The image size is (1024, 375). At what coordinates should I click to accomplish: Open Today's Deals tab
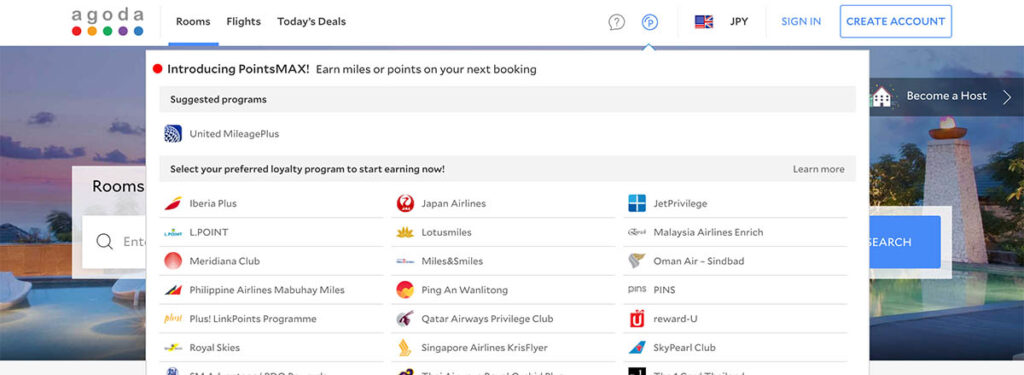pyautogui.click(x=312, y=22)
